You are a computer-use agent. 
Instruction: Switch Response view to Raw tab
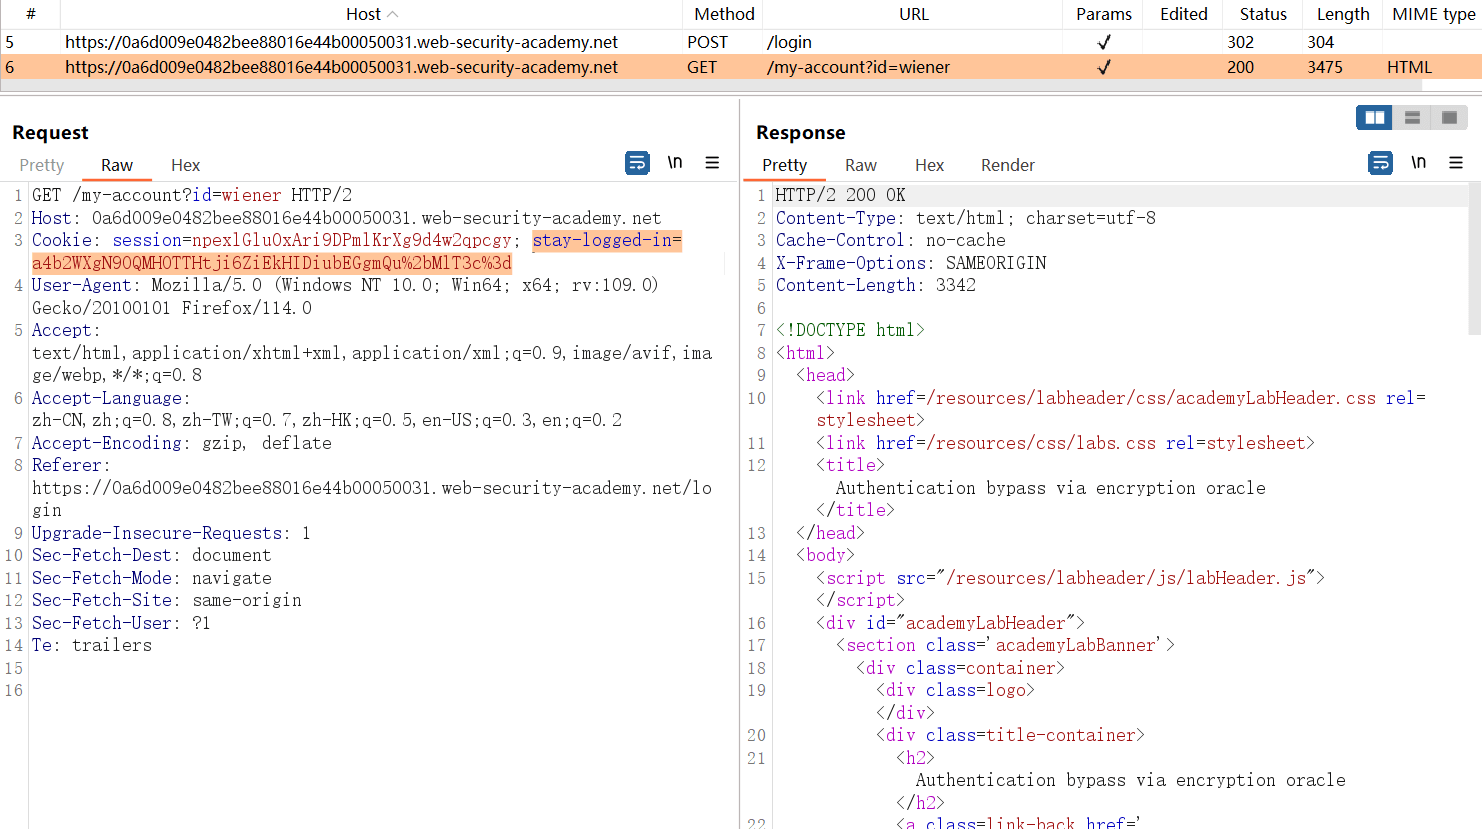(x=860, y=165)
